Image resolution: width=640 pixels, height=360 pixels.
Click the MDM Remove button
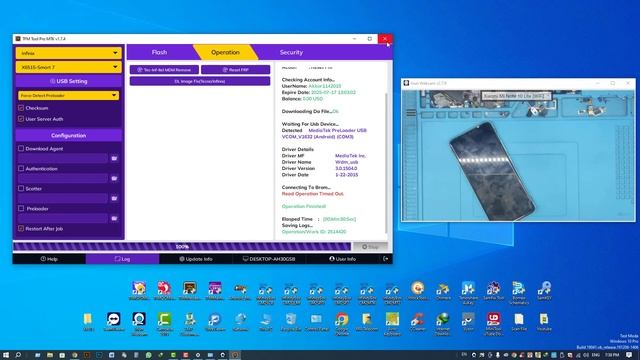[x=164, y=70]
